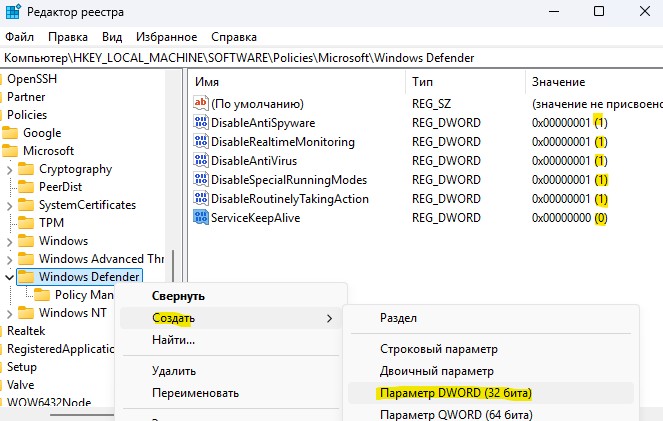Click the DisableRealtimeMonitoring row's REG_DWORD type

[446, 142]
